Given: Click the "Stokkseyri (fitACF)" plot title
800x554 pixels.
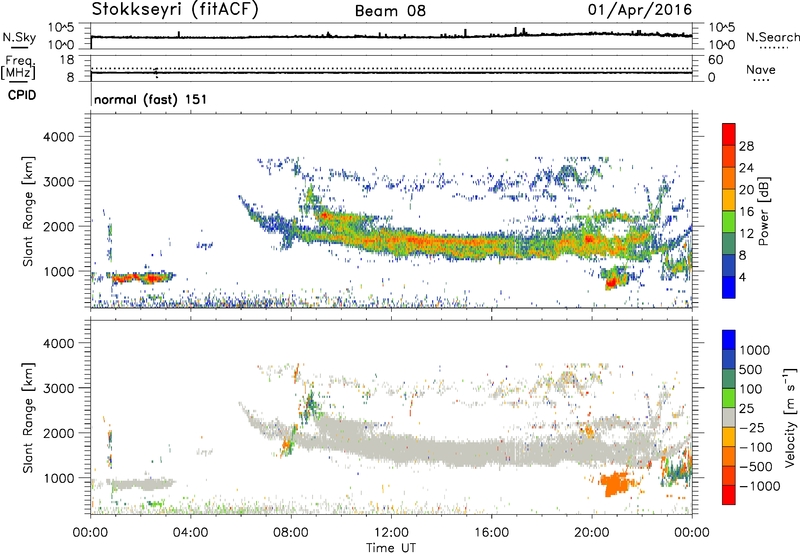Looking at the screenshot, I should [x=175, y=10].
